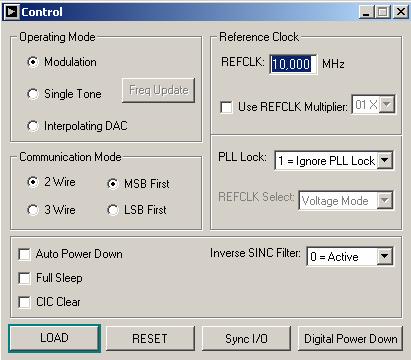This screenshot has height=360, width=411.
Task: Enable Use REFCLK Multiplier checkbox
Action: pyautogui.click(x=226, y=107)
